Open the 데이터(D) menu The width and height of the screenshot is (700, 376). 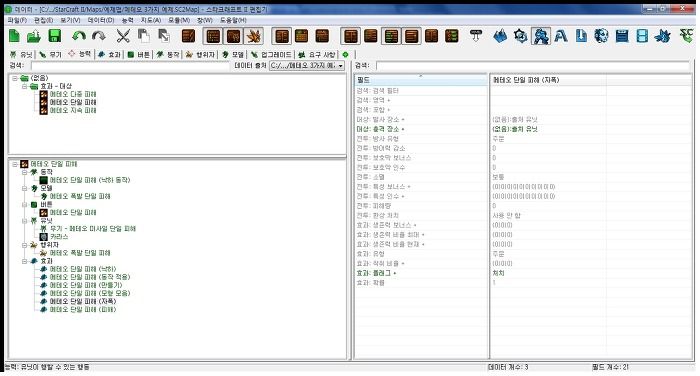pyautogui.click(x=100, y=20)
